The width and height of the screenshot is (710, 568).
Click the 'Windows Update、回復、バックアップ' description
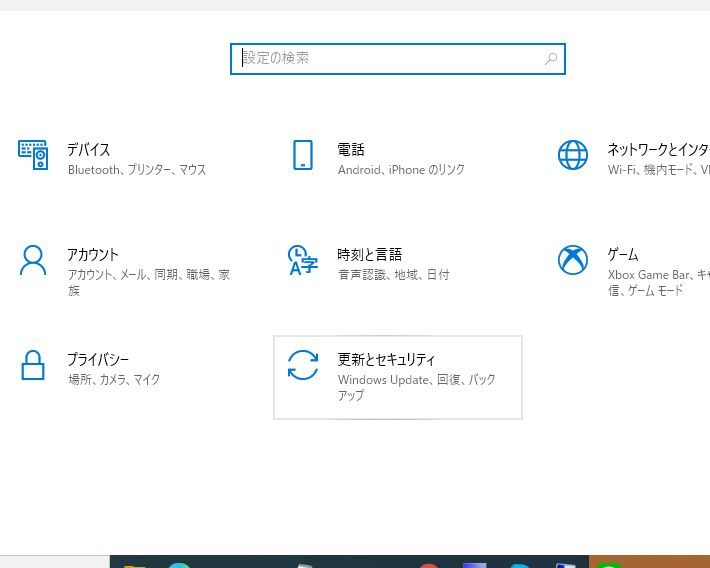tap(417, 387)
